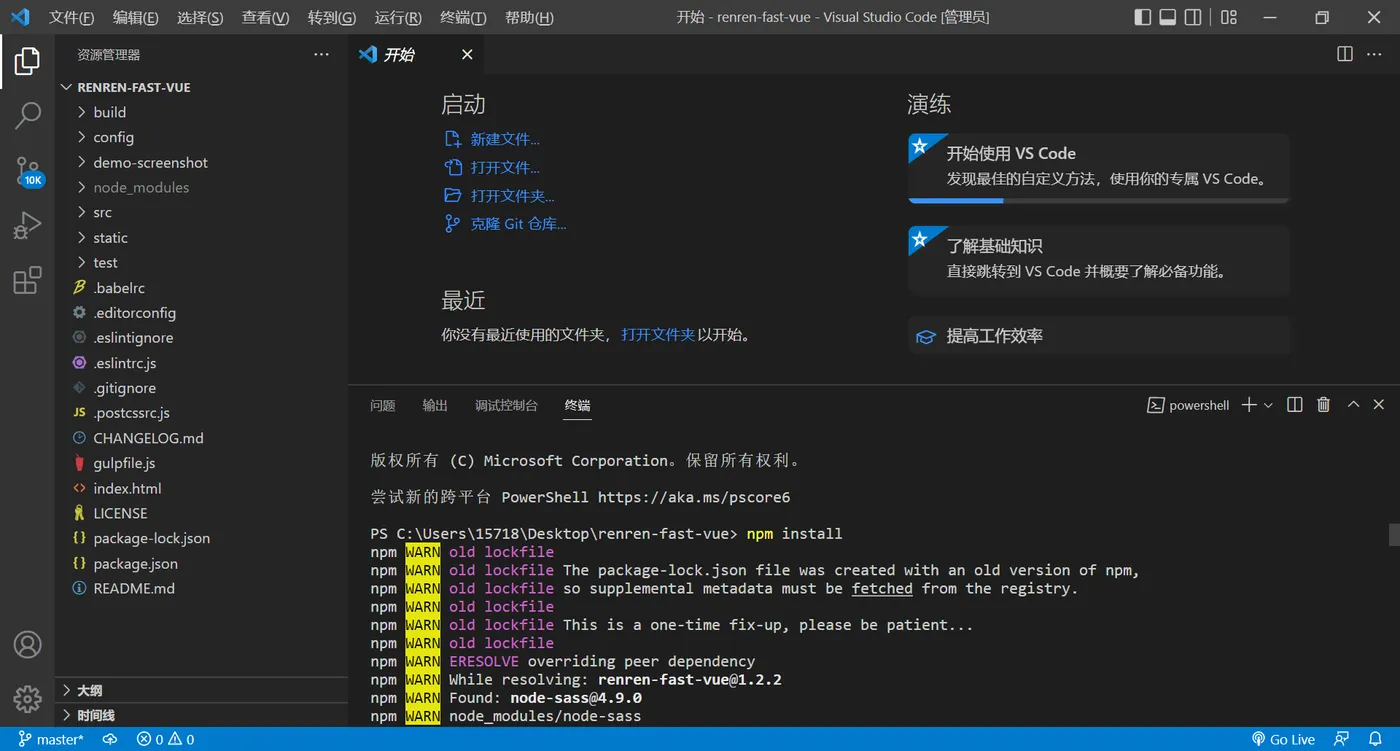The height and width of the screenshot is (751, 1400).
Task: Open notifications bell in status bar
Action: [1376, 739]
